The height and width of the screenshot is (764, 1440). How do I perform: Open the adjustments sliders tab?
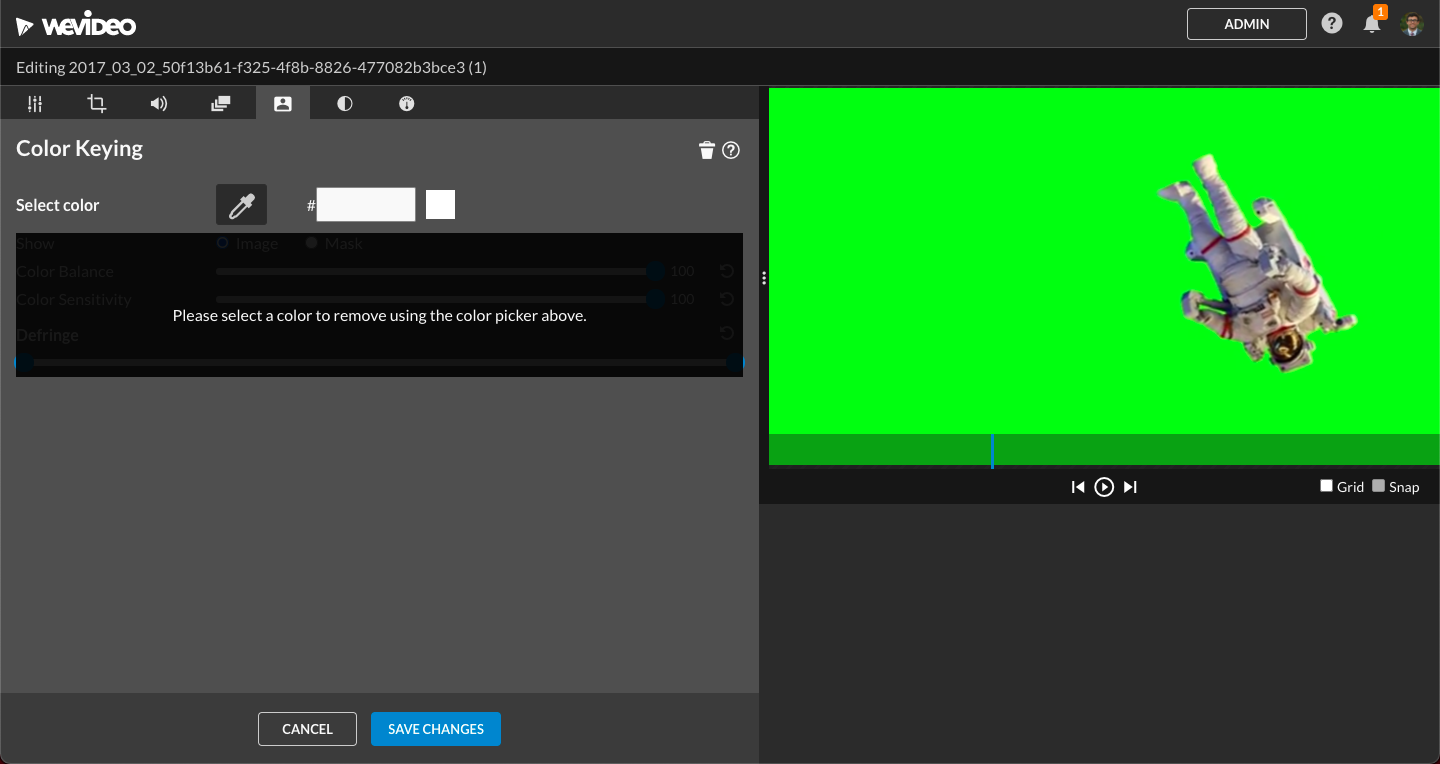click(35, 103)
